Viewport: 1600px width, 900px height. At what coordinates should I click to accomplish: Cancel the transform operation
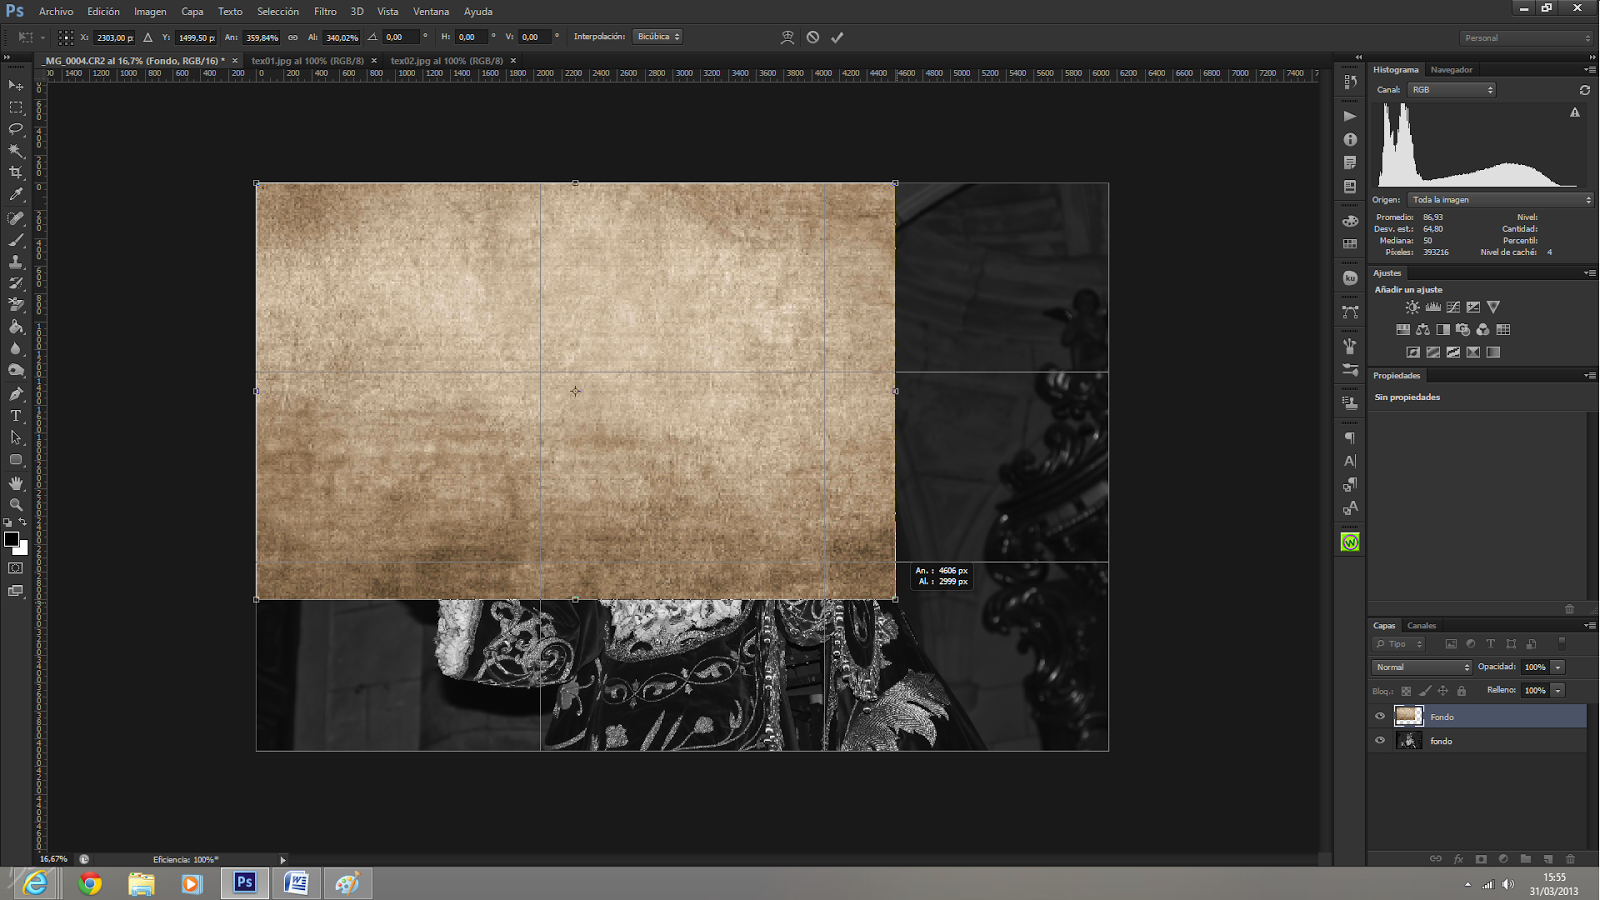(813, 37)
